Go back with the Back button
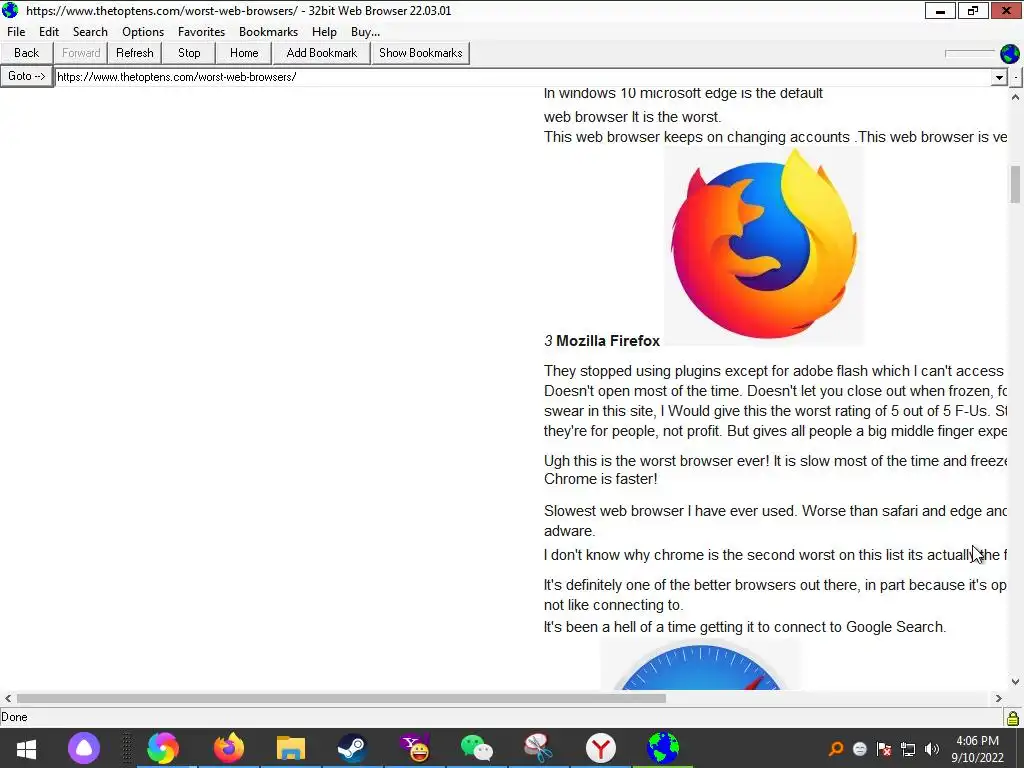 tap(27, 53)
